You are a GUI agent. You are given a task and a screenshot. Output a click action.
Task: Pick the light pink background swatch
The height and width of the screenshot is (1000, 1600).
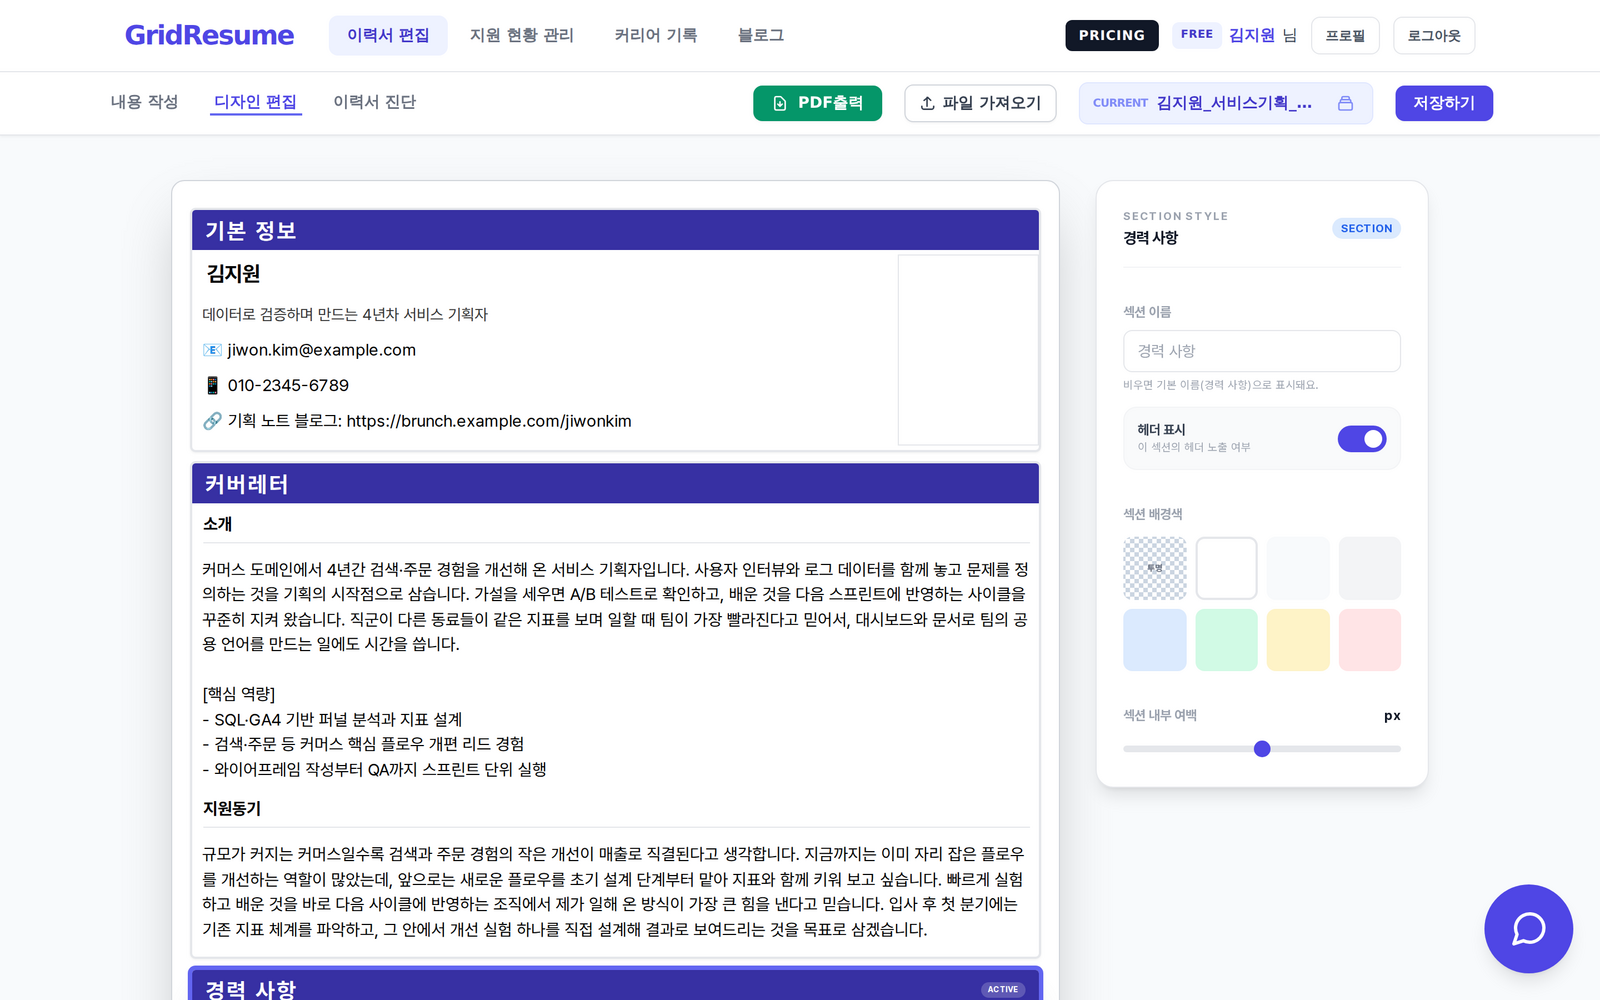click(1370, 640)
